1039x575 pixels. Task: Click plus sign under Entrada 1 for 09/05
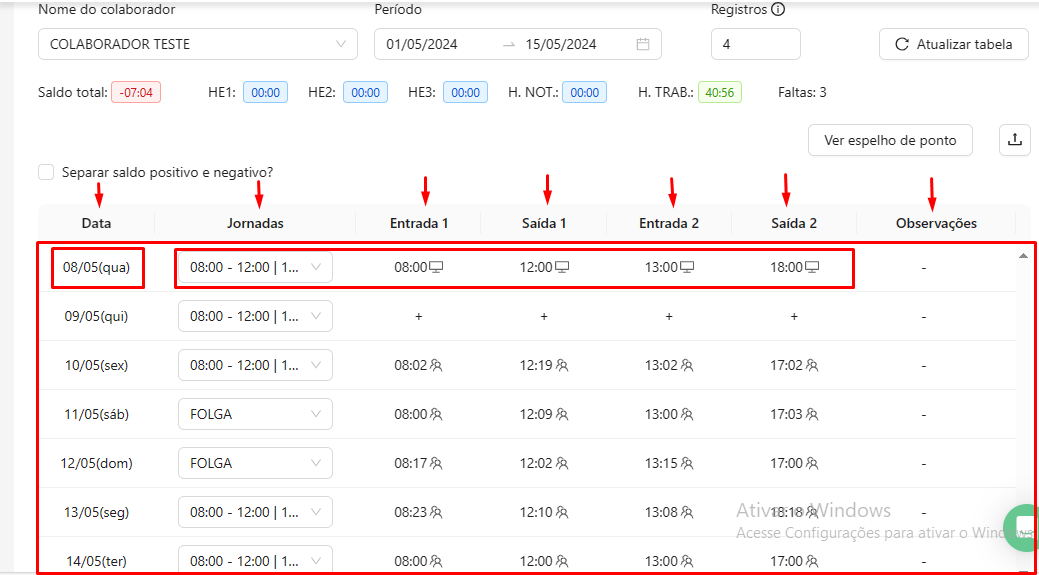[x=419, y=316]
